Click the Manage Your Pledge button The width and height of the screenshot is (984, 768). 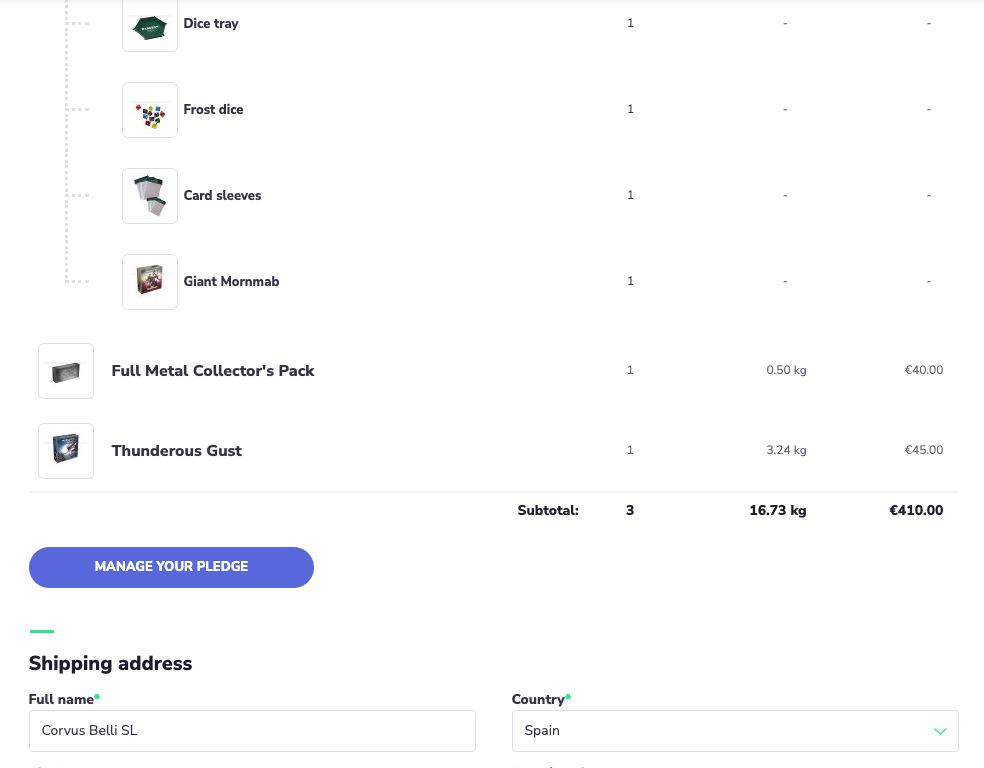[x=171, y=567]
